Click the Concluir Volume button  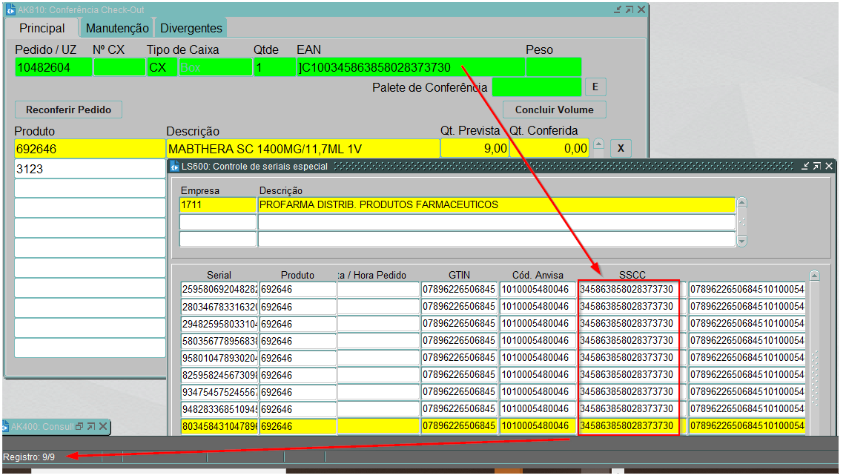[x=553, y=109]
